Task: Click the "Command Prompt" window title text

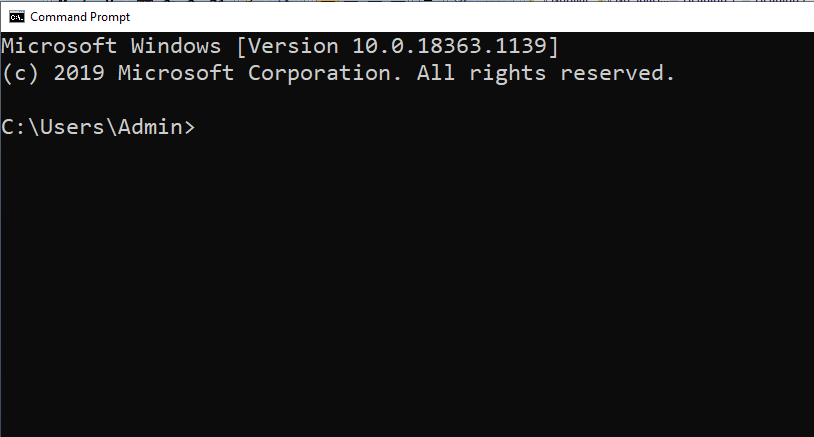Action: click(x=80, y=17)
